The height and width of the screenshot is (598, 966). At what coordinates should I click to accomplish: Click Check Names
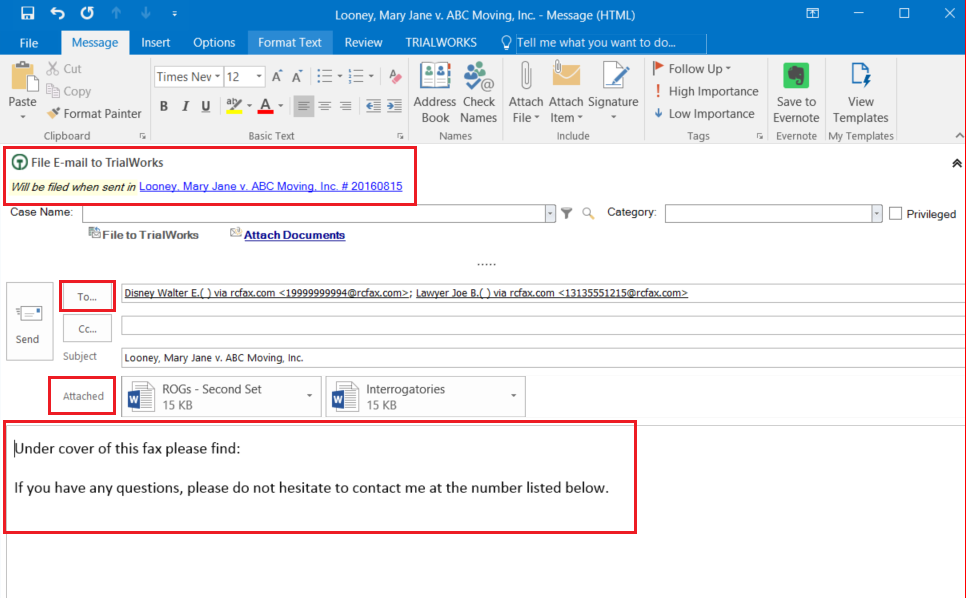[479, 92]
